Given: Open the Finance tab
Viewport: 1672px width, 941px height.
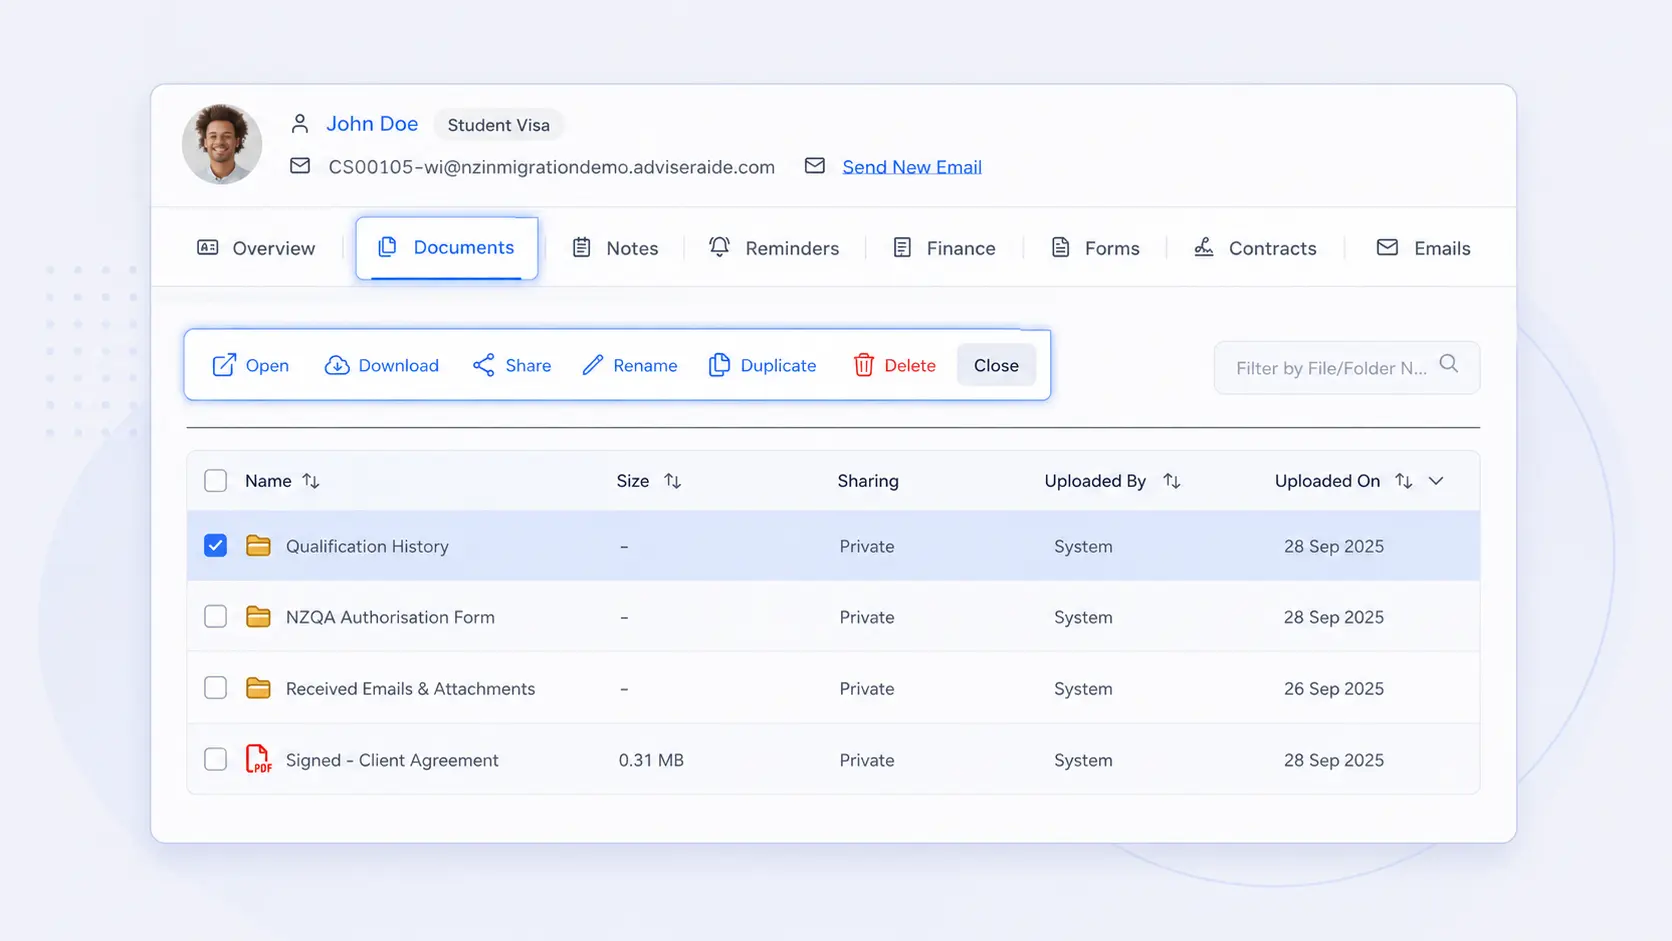Looking at the screenshot, I should (944, 248).
